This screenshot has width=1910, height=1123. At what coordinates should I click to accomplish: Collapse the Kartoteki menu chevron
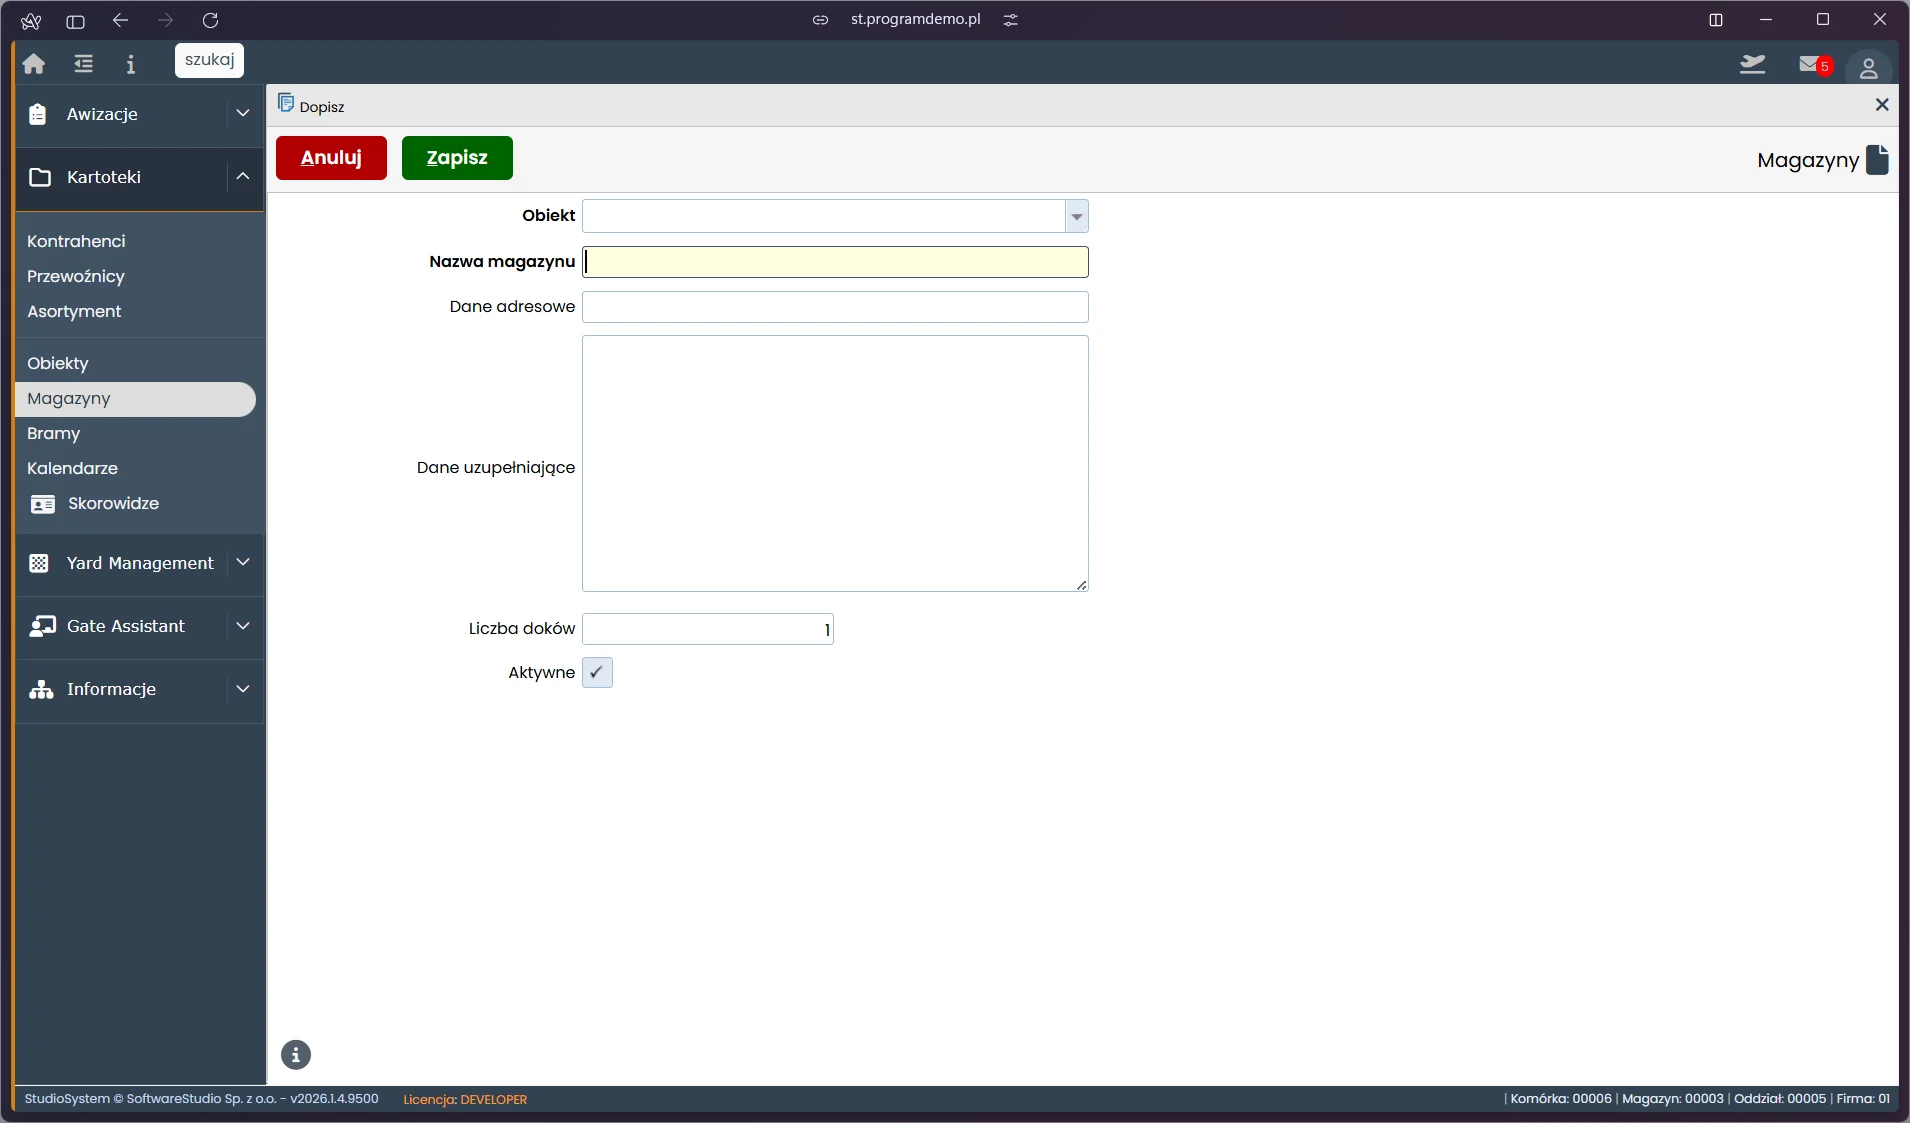(243, 176)
